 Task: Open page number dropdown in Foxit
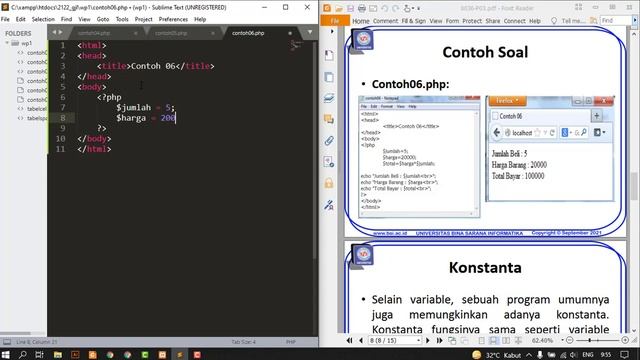coord(418,340)
